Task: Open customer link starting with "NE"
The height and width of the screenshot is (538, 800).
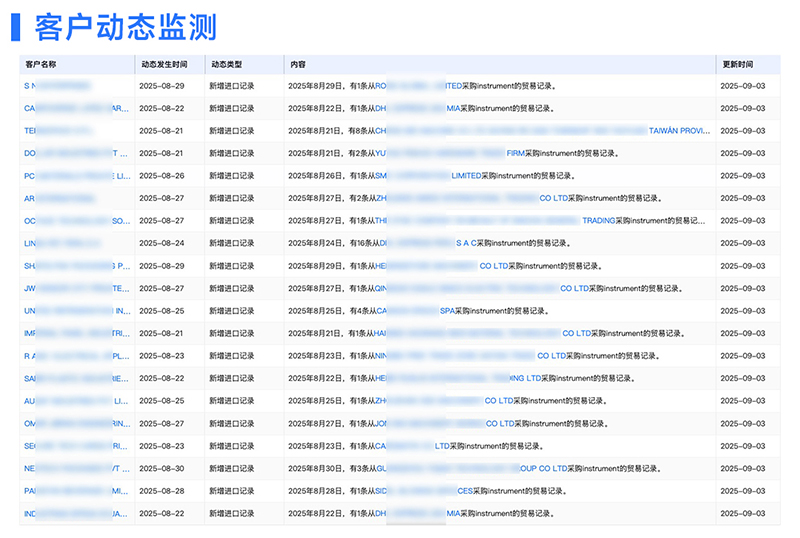Action: [x=76, y=468]
